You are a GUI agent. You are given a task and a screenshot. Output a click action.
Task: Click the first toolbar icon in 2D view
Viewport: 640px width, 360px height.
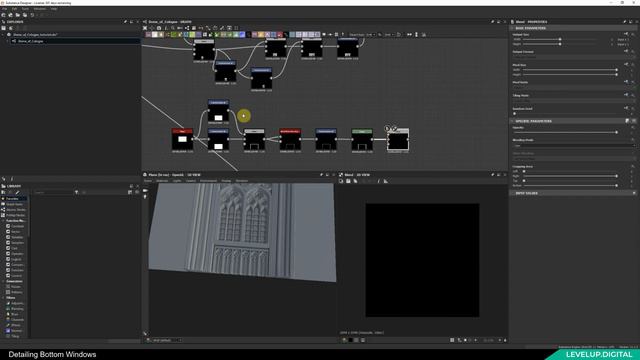point(341,181)
